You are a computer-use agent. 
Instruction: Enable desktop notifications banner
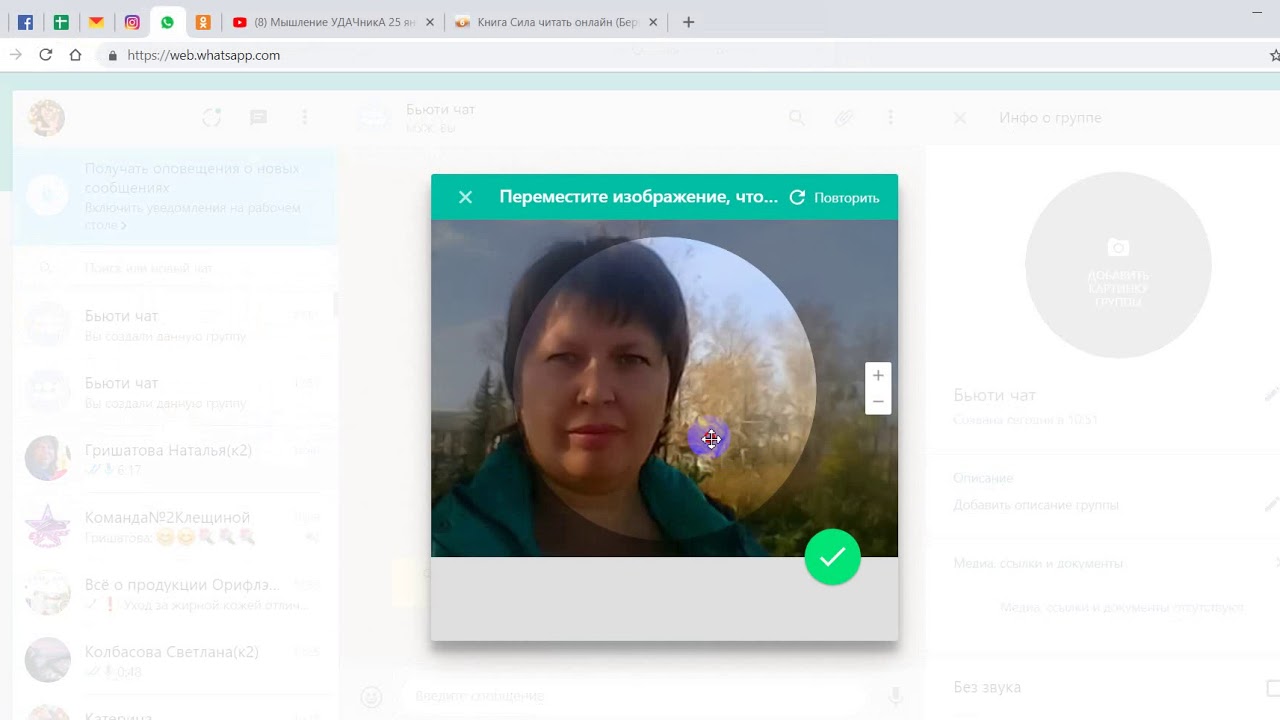click(175, 197)
